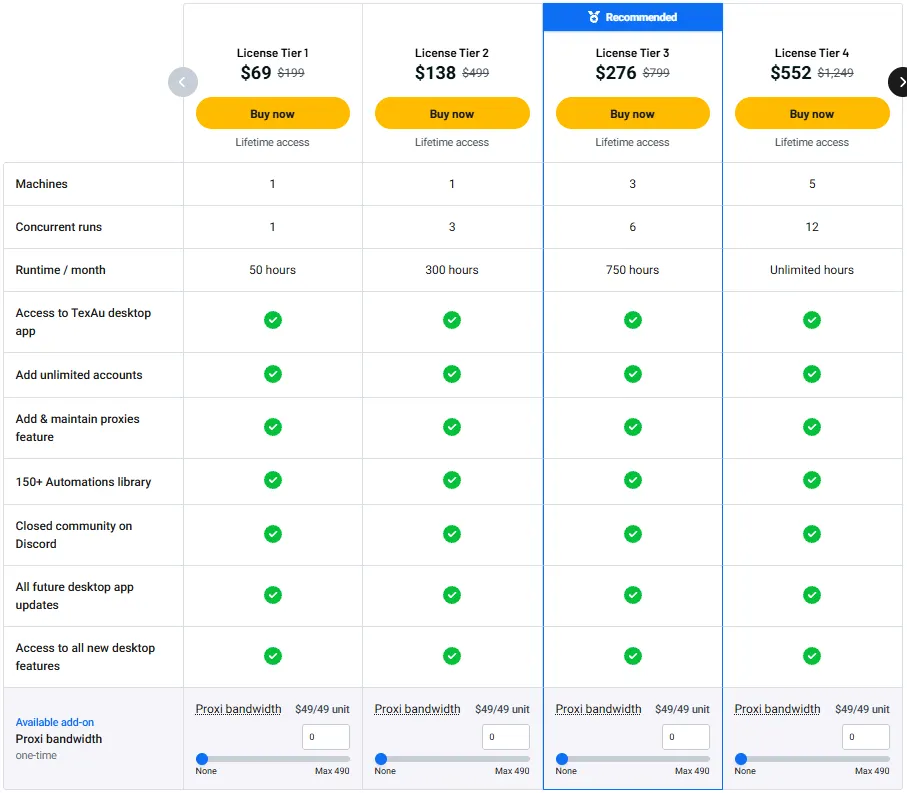
Task: Click Tier 3 Discord community checkmark
Action: point(632,534)
